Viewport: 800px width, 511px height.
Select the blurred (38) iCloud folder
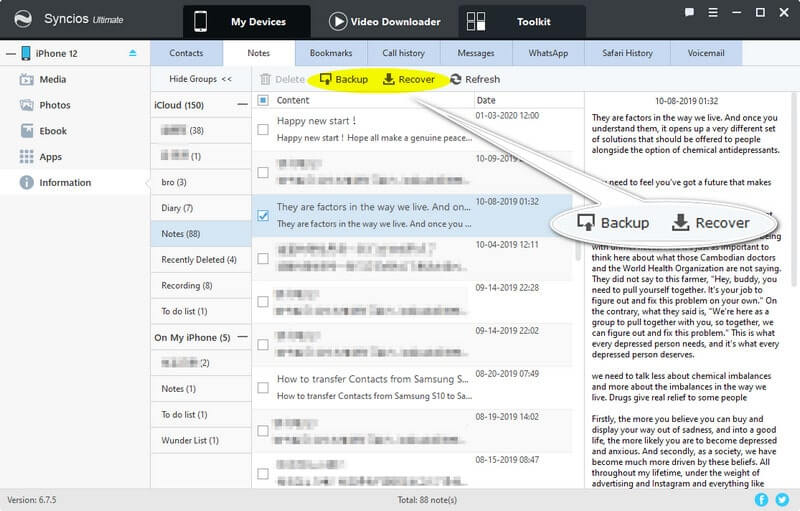point(201,131)
